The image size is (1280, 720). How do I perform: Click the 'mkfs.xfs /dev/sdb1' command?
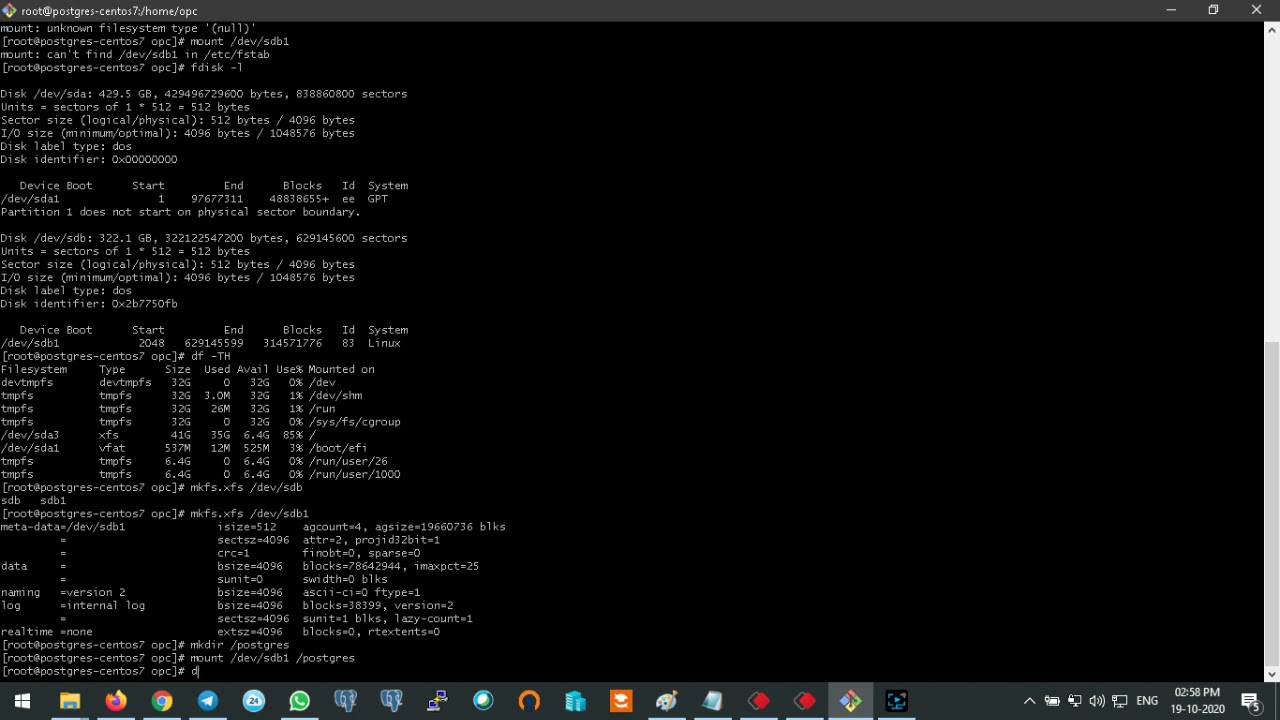tap(249, 514)
